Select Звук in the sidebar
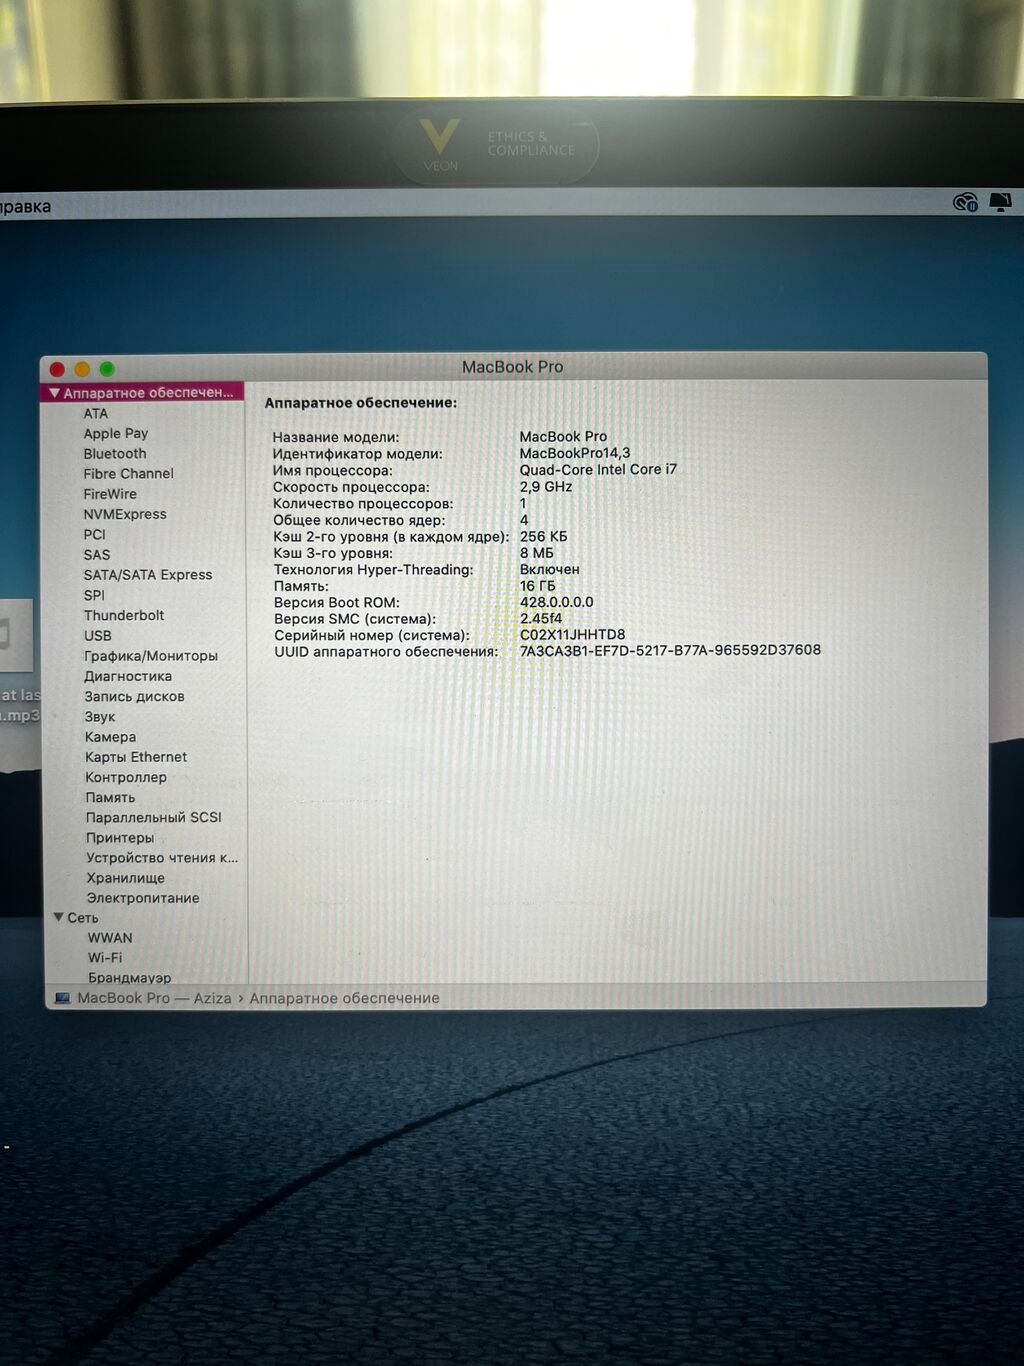The image size is (1024, 1366). point(100,716)
